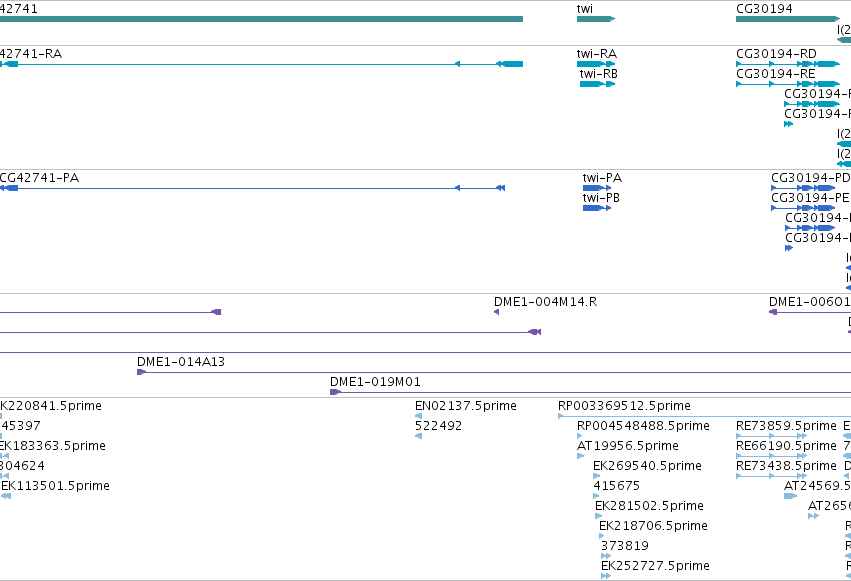Viewport: 851px width, 581px height.
Task: Click the DME1-014A13 clone label
Action: coord(181,362)
